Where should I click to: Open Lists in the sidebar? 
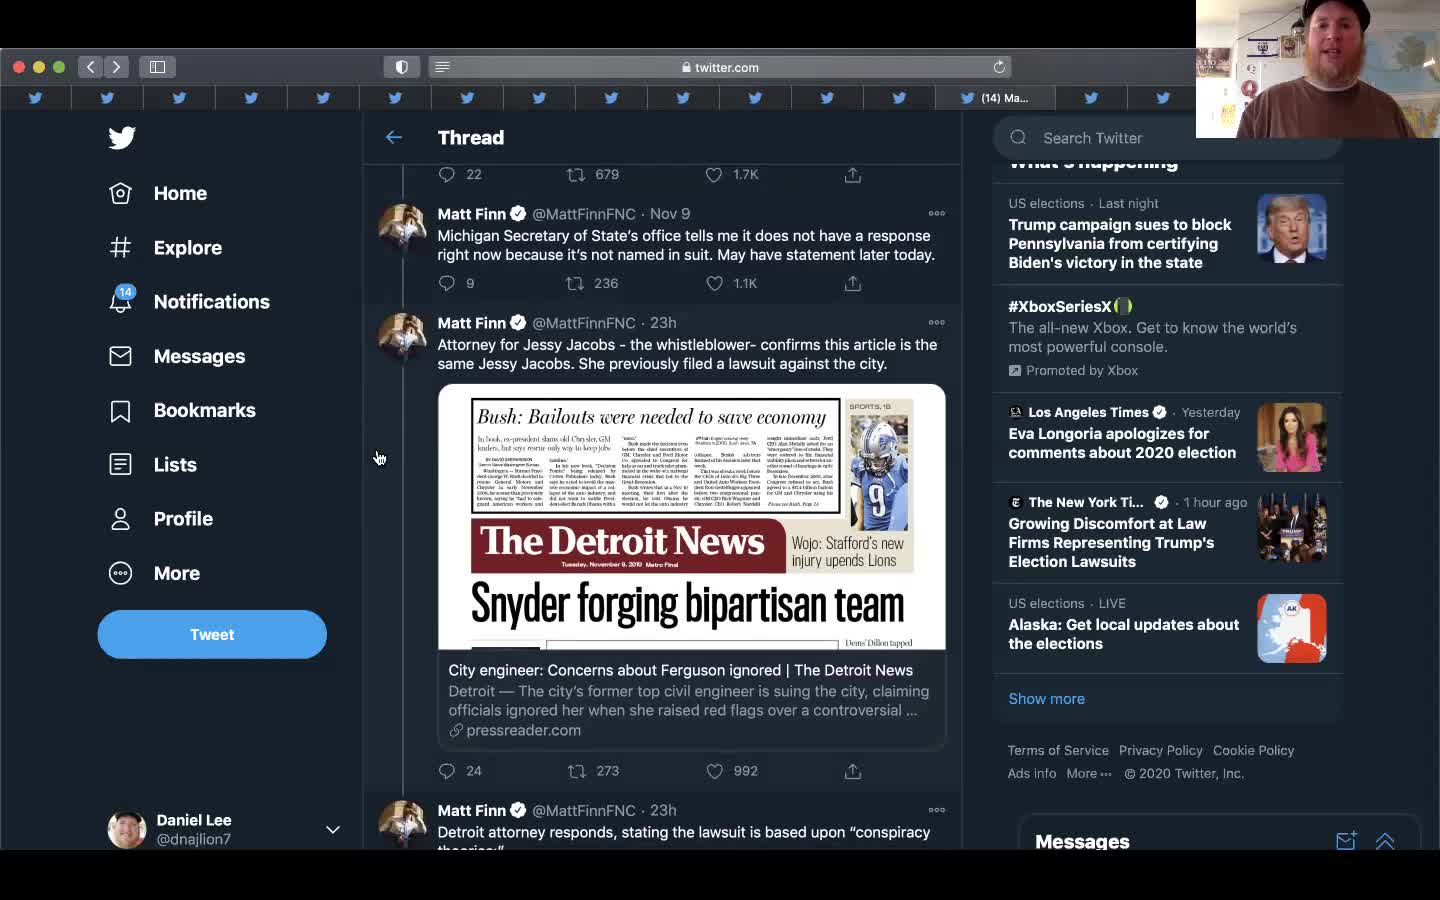point(153,465)
